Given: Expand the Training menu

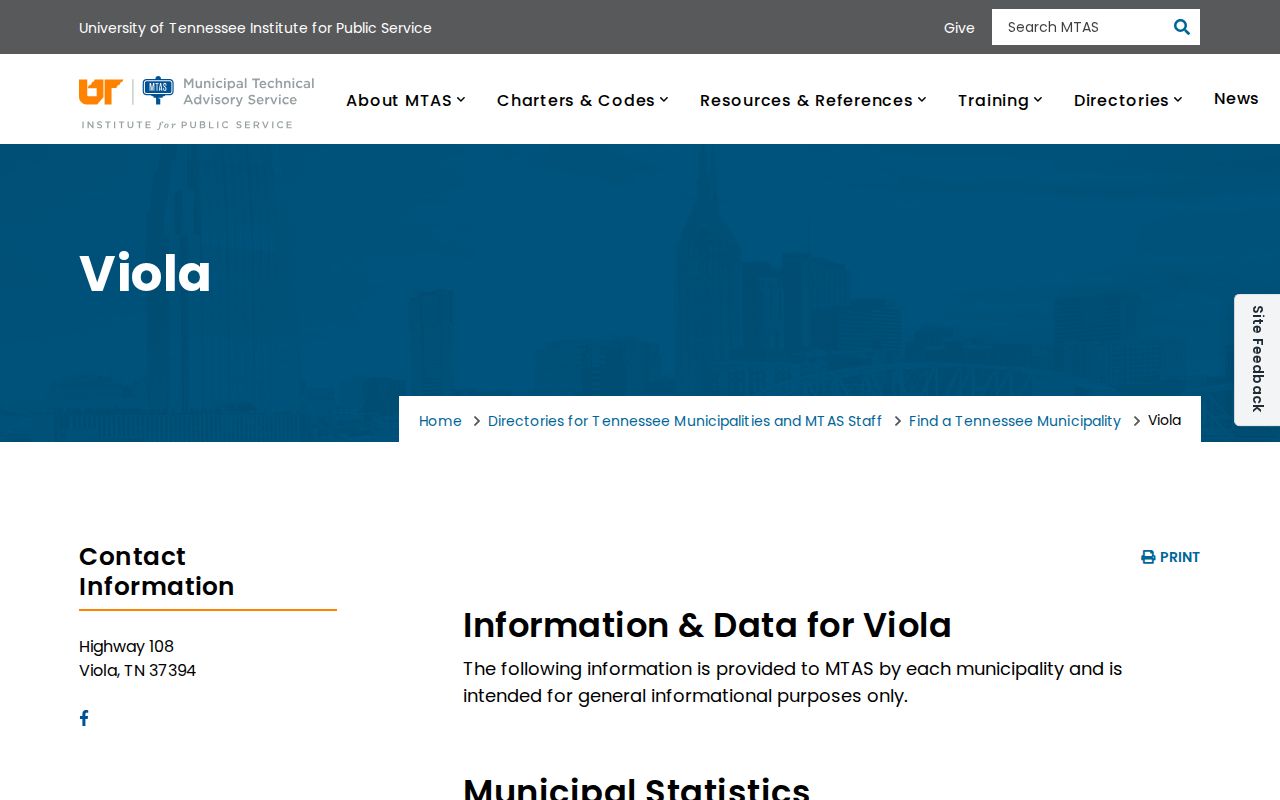Looking at the screenshot, I should [x=1001, y=100].
